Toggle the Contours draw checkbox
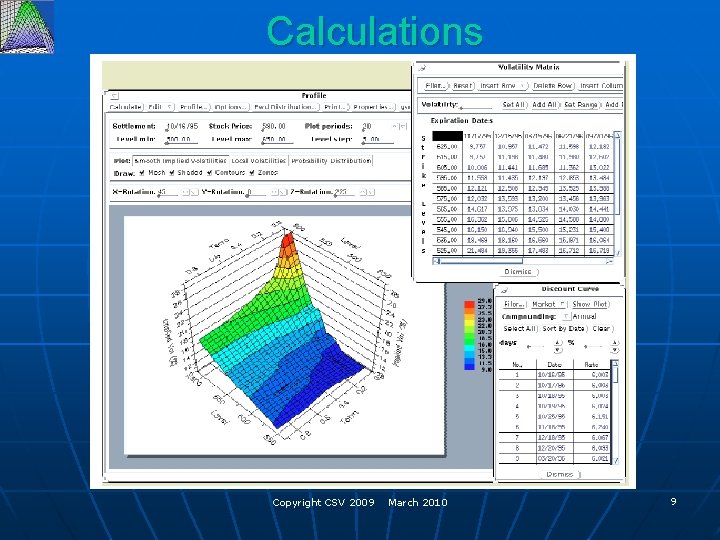Image resolution: width=720 pixels, height=540 pixels. (x=209, y=173)
